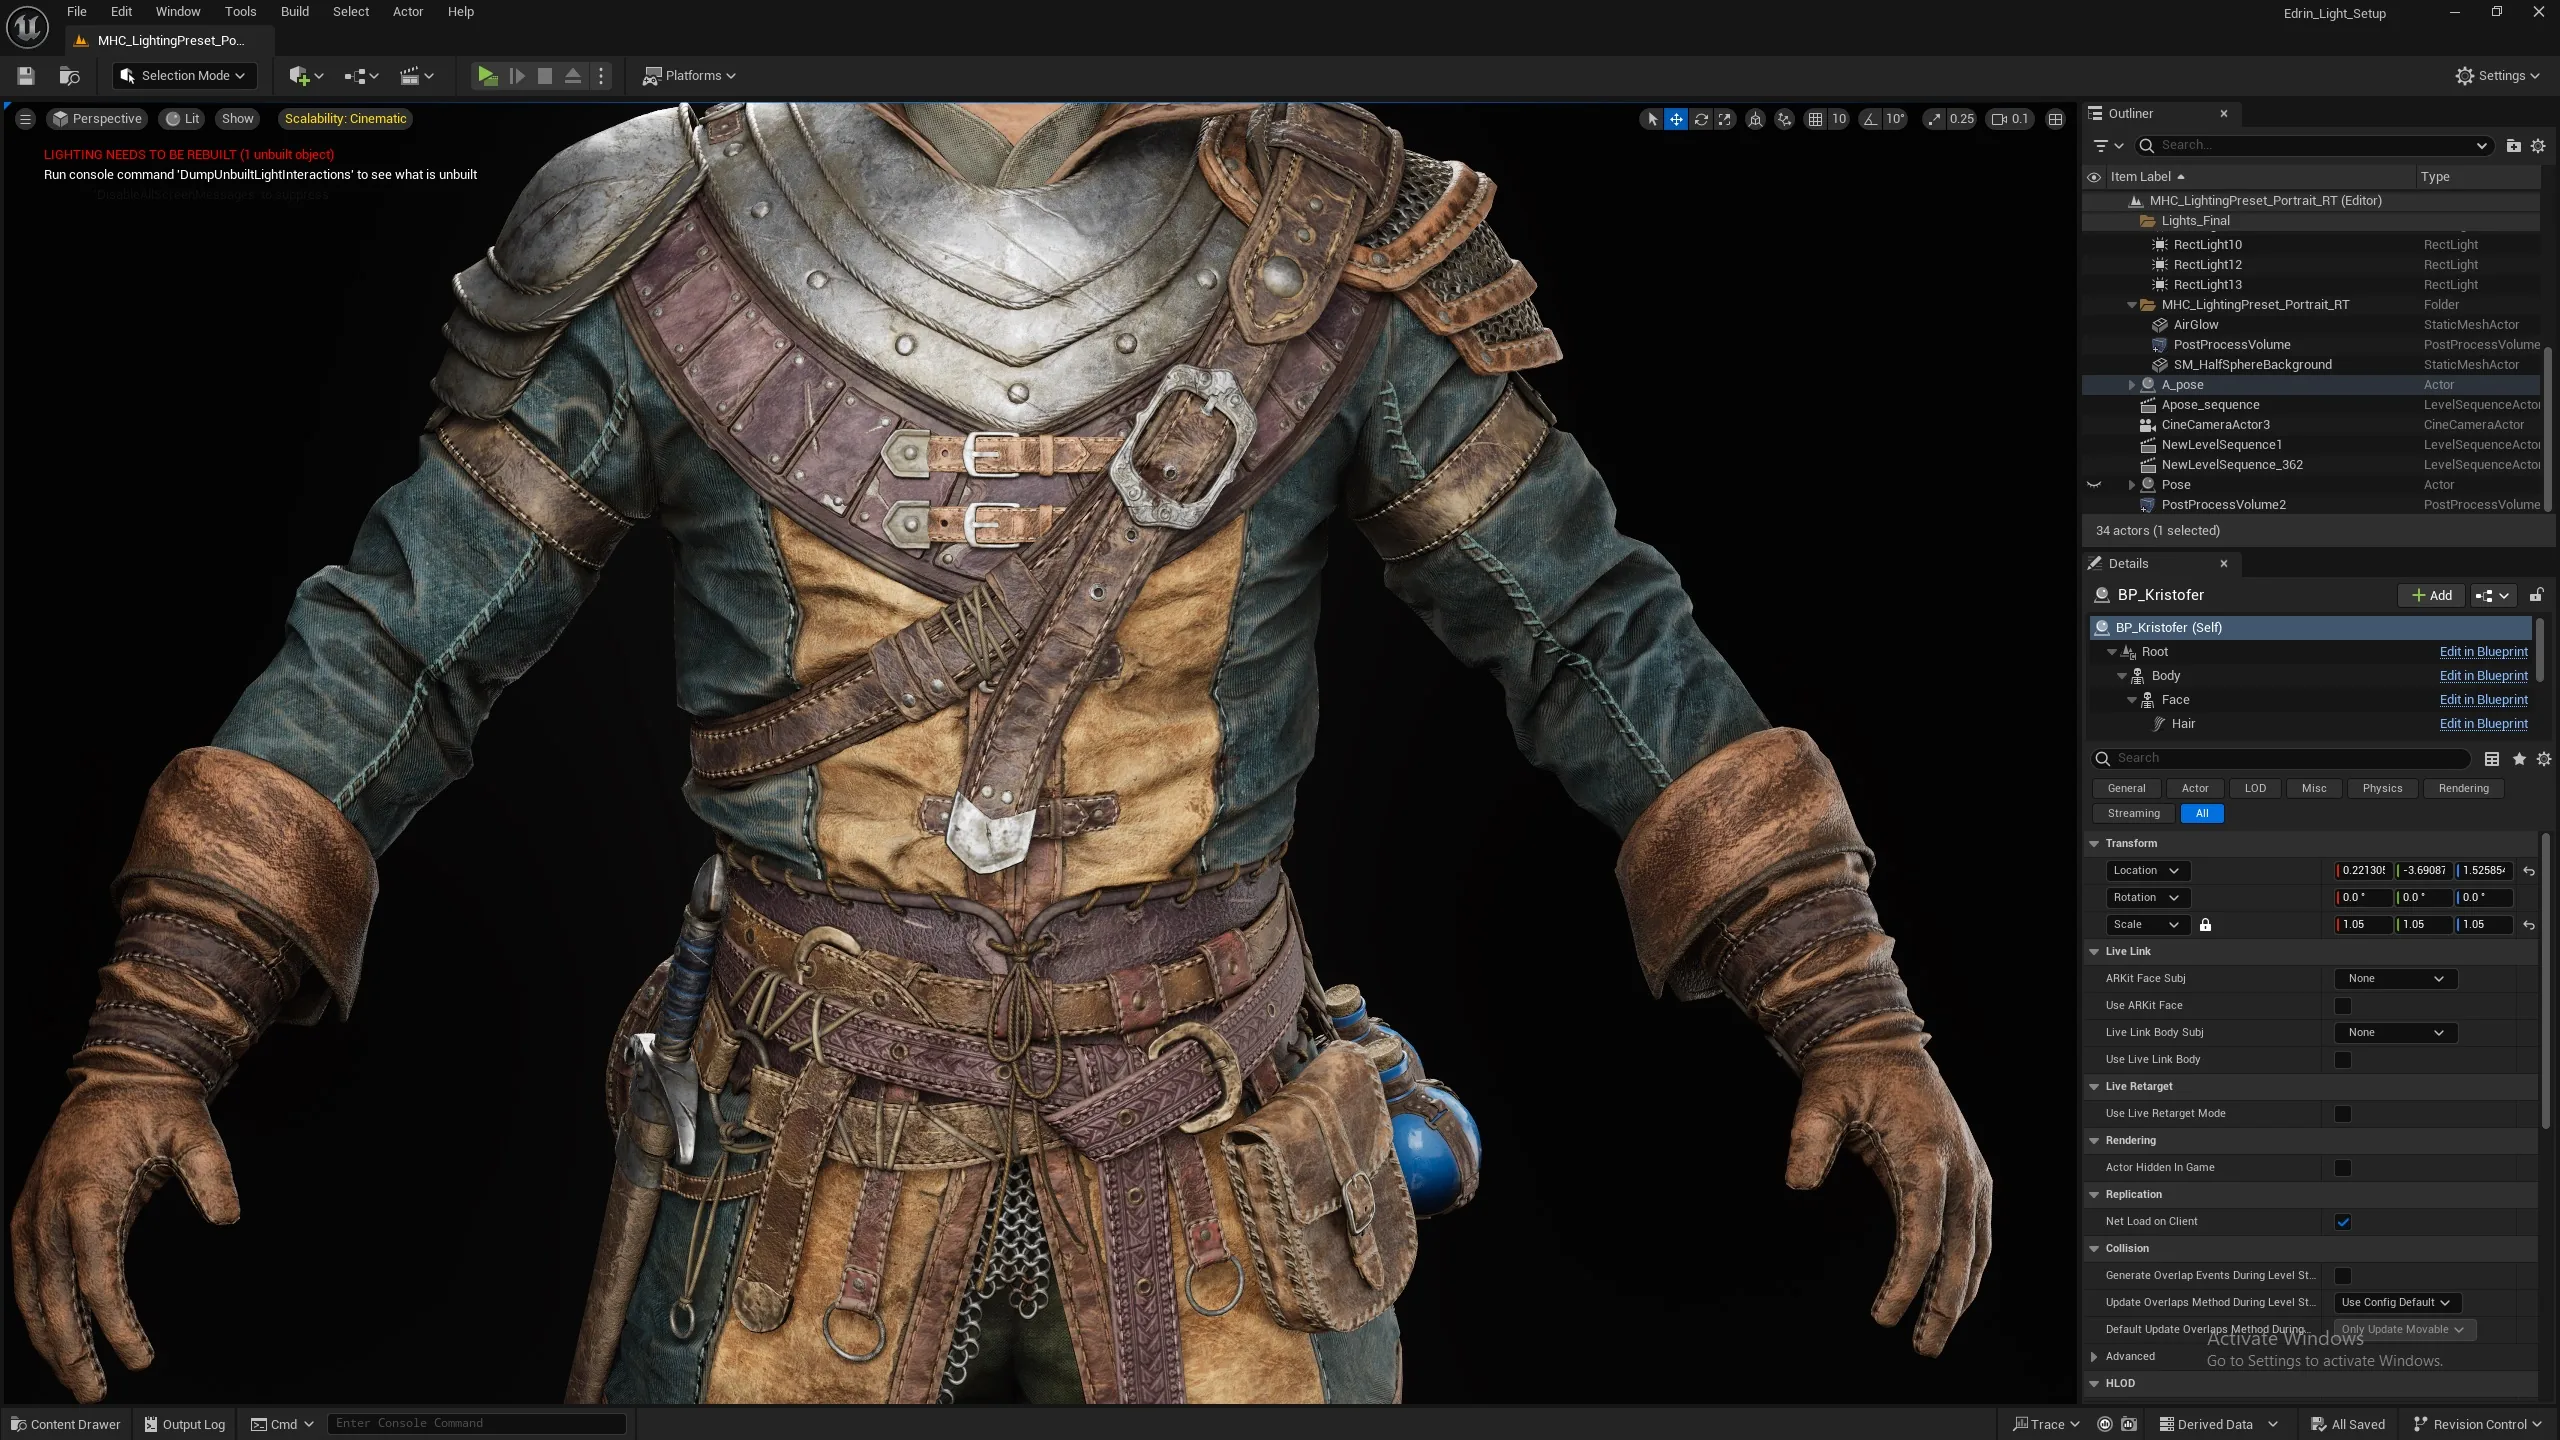This screenshot has width=2560, height=1440.
Task: Select the Physics filter tab
Action: coord(2382,788)
